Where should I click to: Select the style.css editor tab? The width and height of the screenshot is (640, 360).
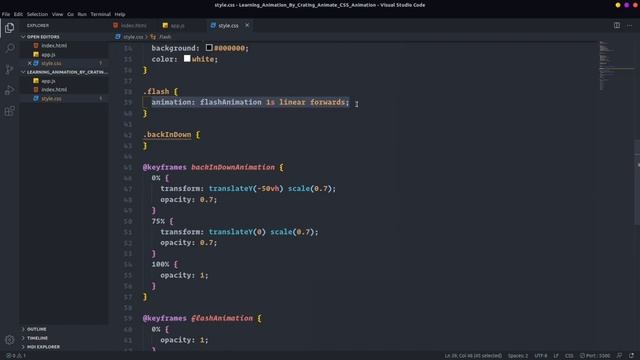pyautogui.click(x=228, y=25)
